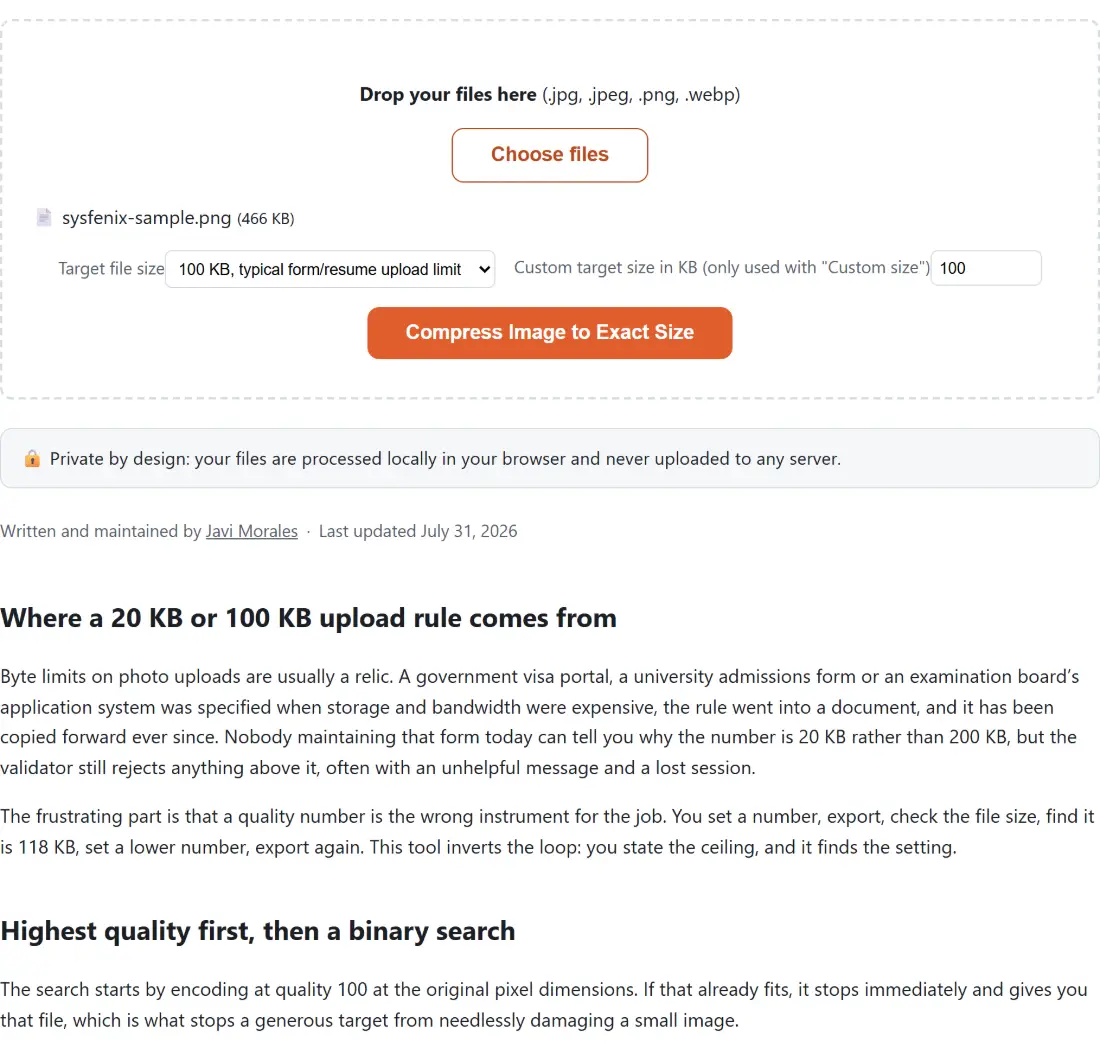Click paragraph starting with Byte limits
The image size is (1100, 1048).
539,722
